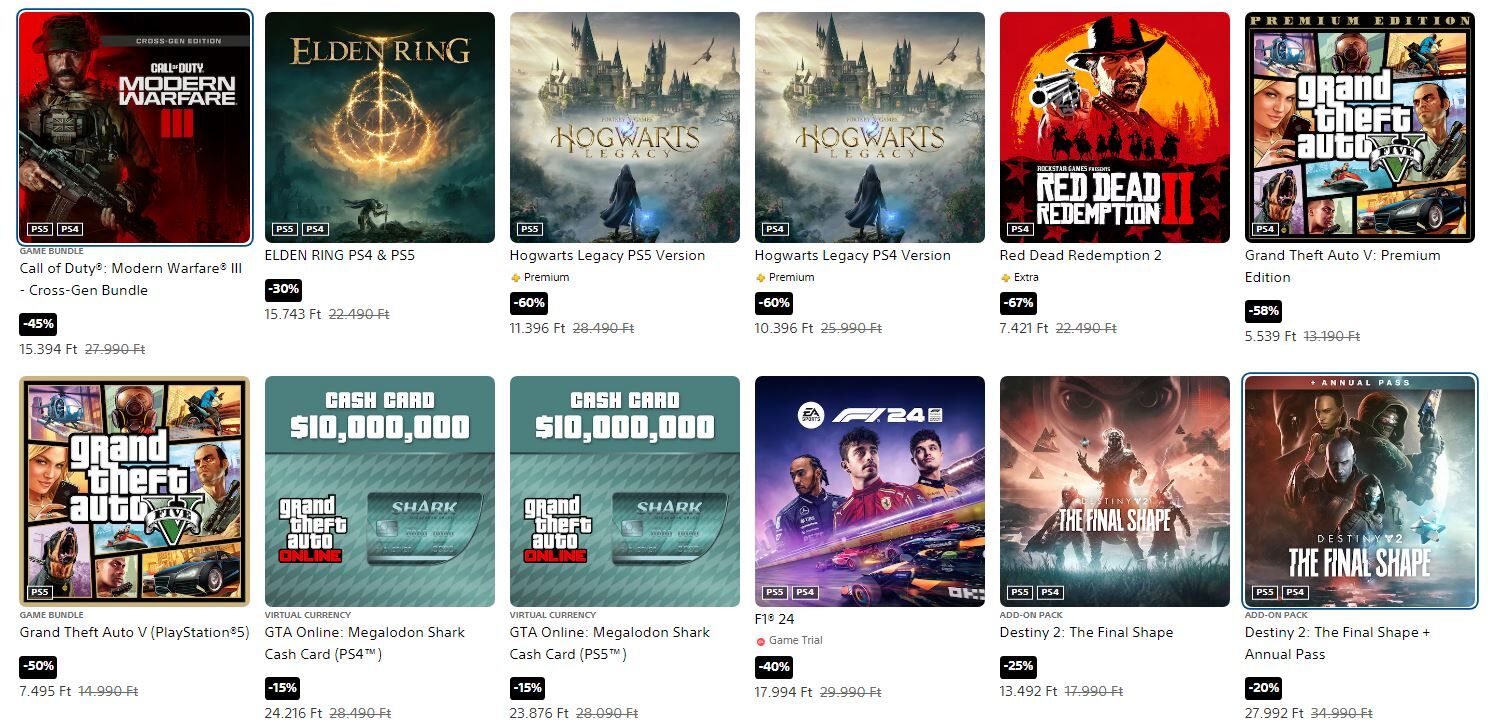The width and height of the screenshot is (1488, 724).
Task: Open Red Dead Redemption 2 cover art
Action: click(1115, 127)
